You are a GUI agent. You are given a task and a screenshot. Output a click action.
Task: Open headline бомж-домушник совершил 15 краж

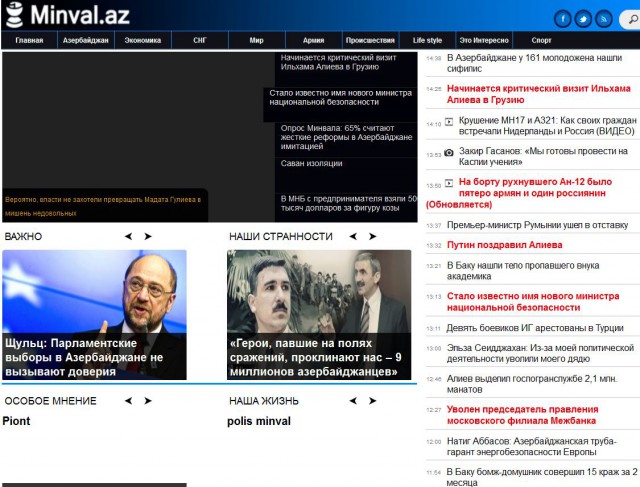[542, 477]
